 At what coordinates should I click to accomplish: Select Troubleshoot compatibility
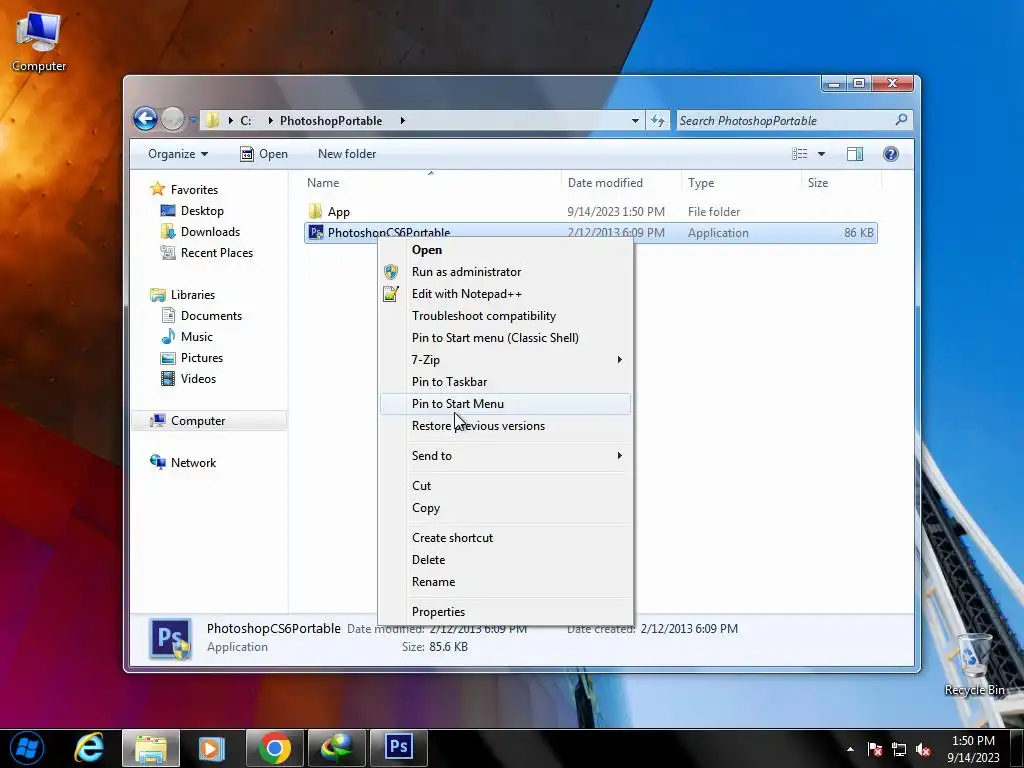point(505,316)
